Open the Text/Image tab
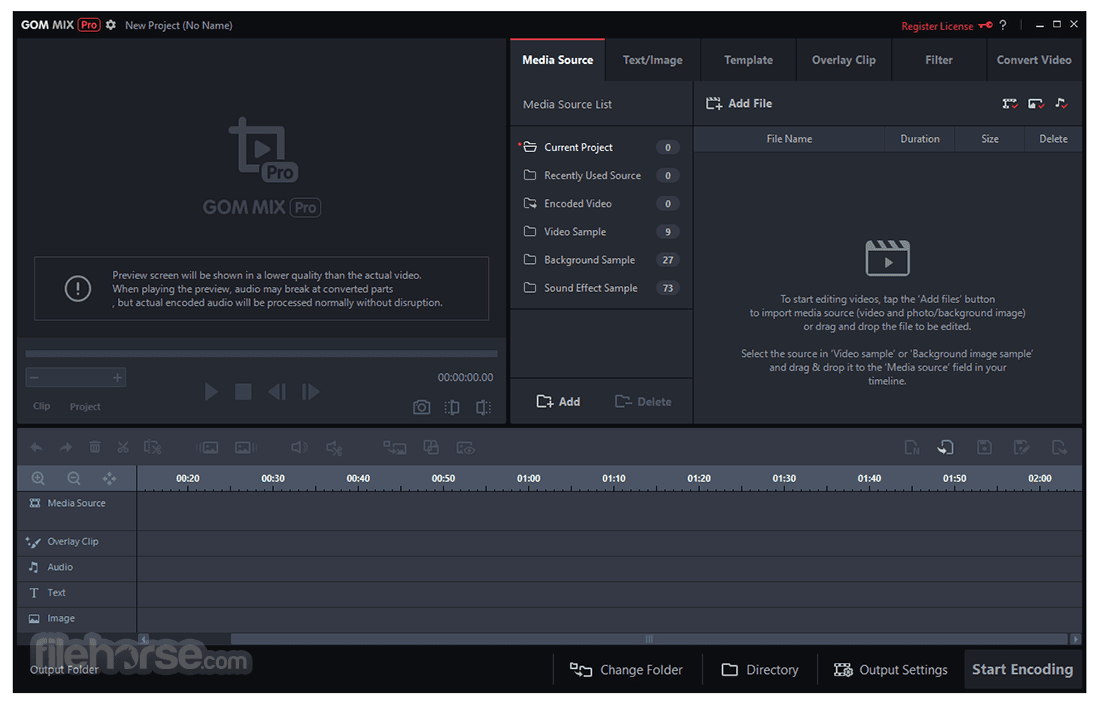 pos(652,60)
